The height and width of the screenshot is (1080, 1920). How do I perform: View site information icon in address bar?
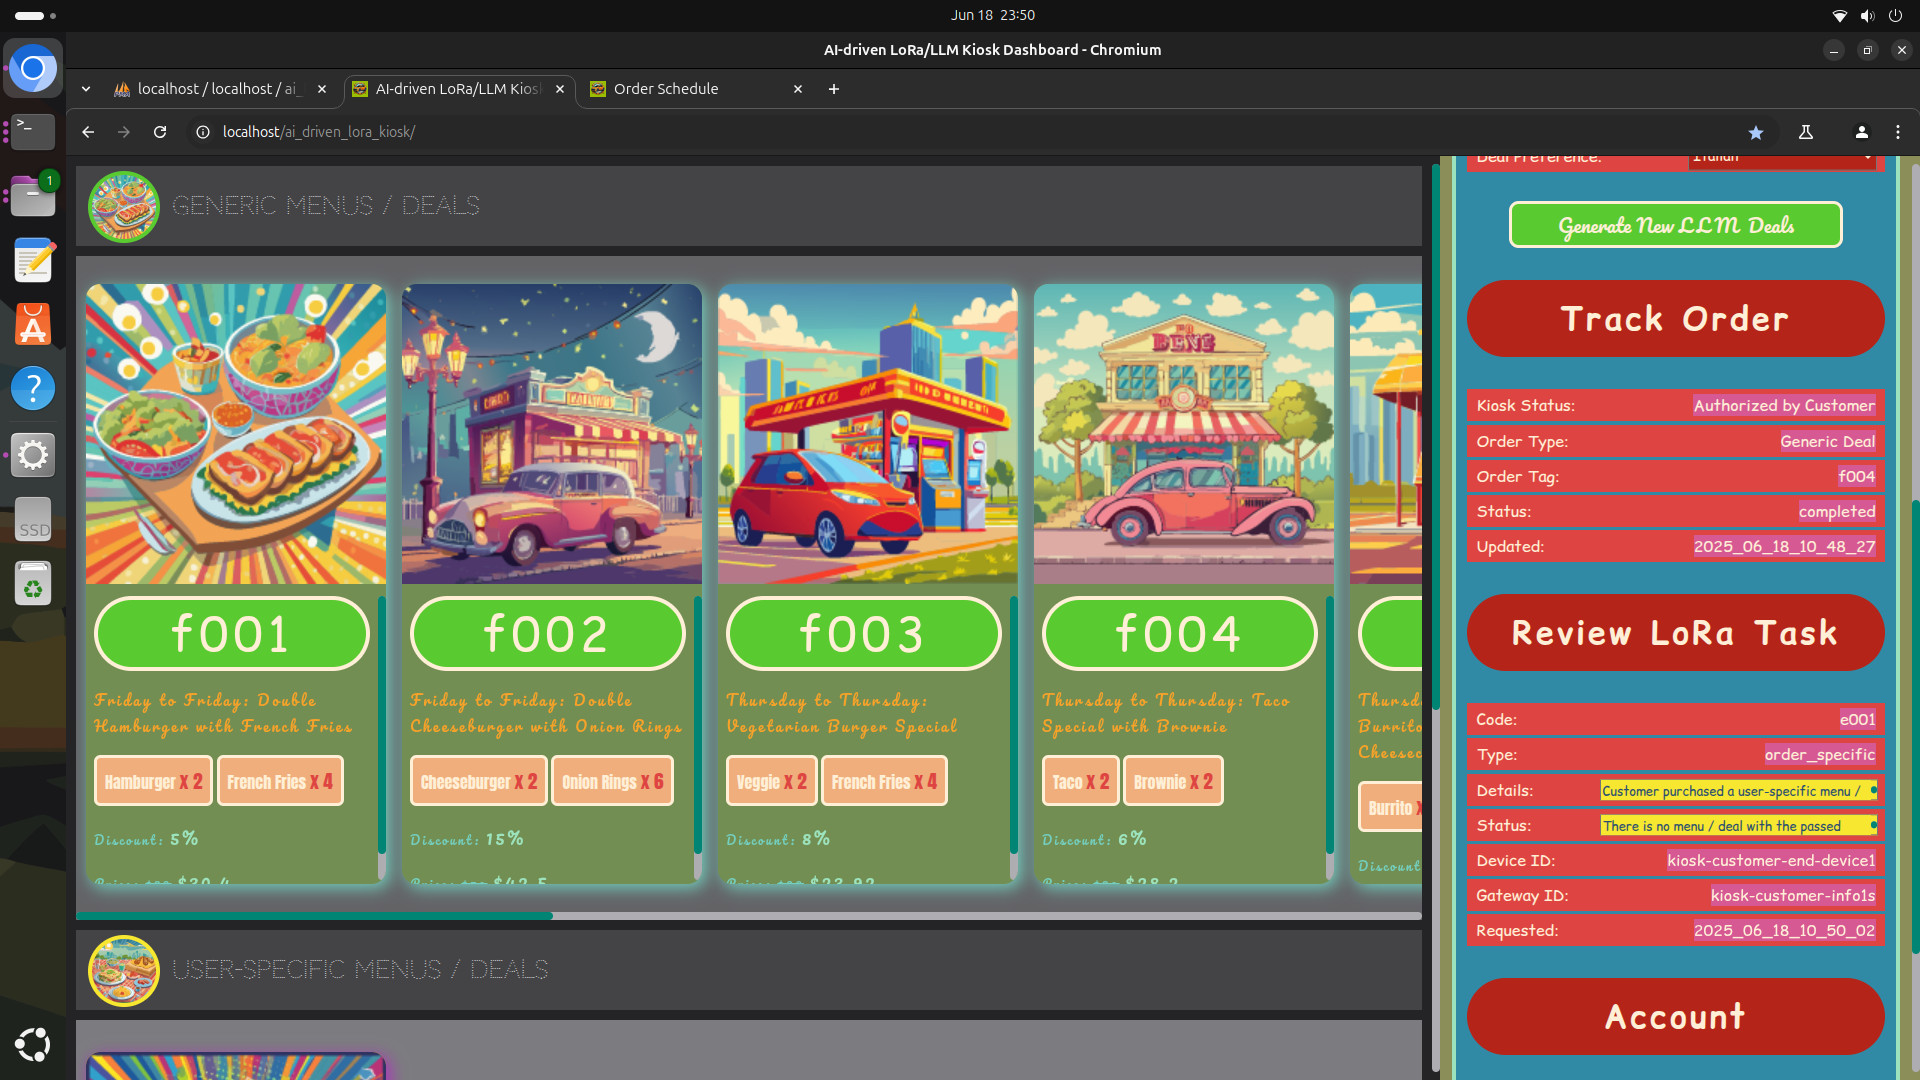[203, 132]
